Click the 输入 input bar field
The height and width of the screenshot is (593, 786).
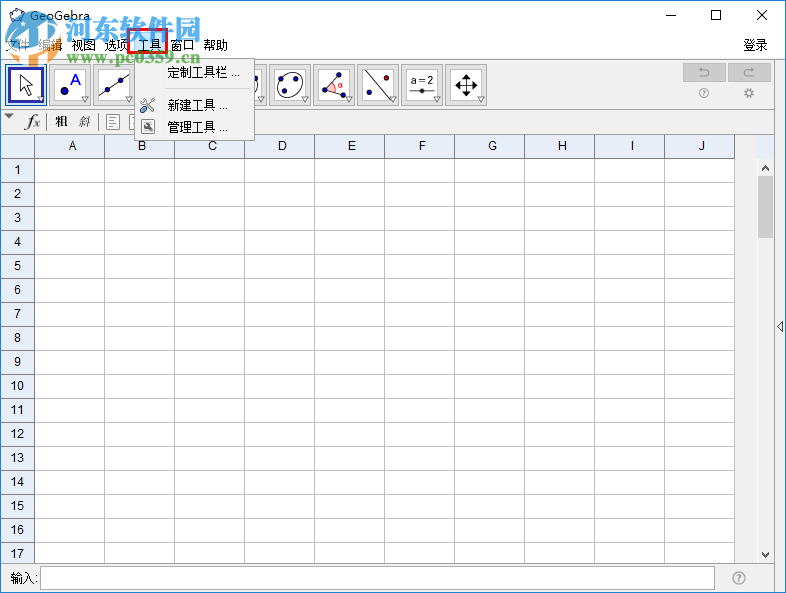[x=377, y=578]
